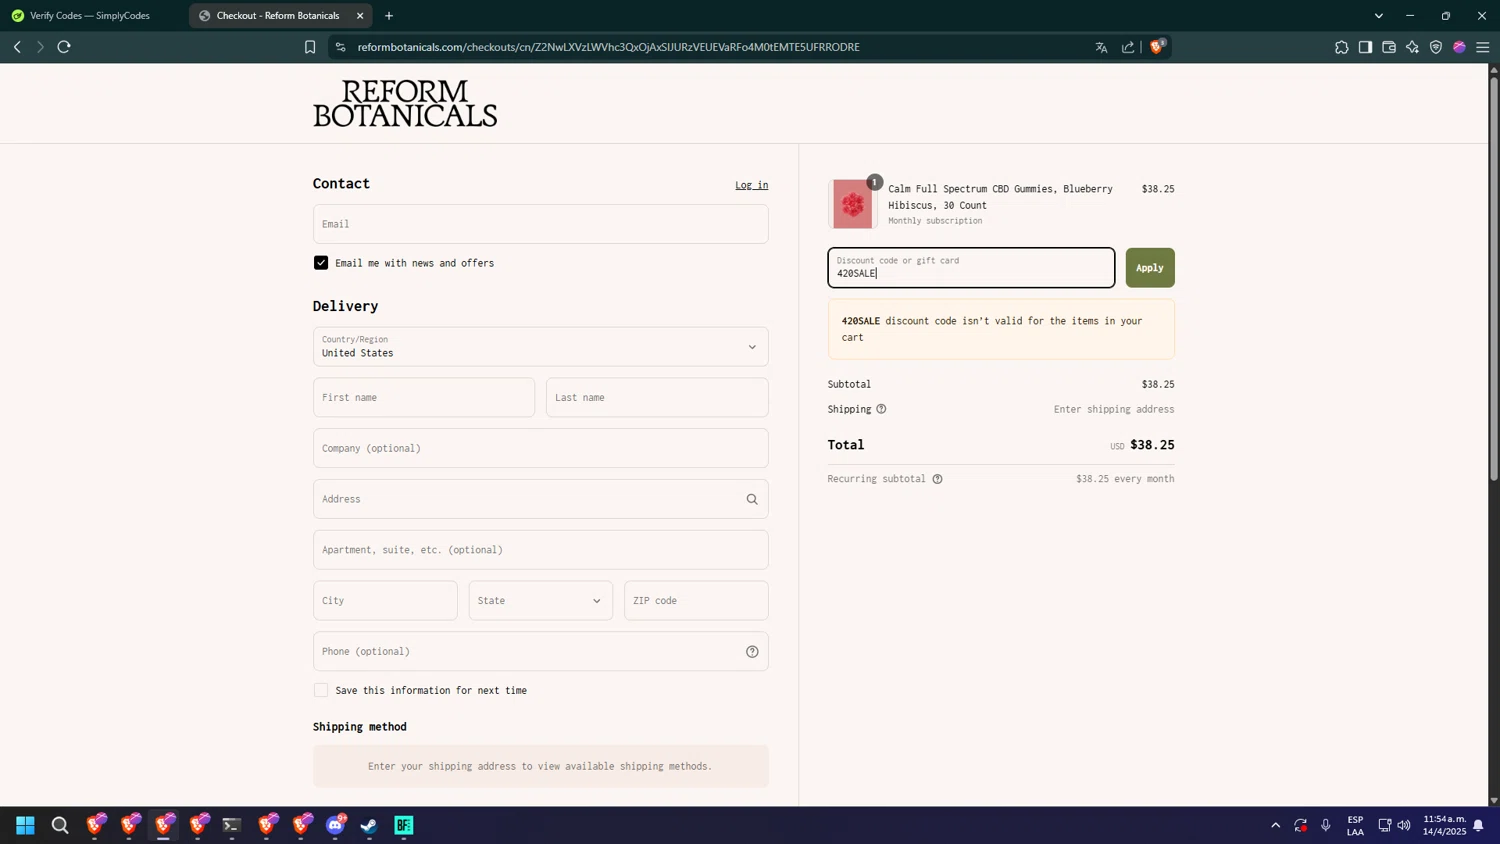
Task: Open terminal app from taskbar
Action: pos(232,825)
